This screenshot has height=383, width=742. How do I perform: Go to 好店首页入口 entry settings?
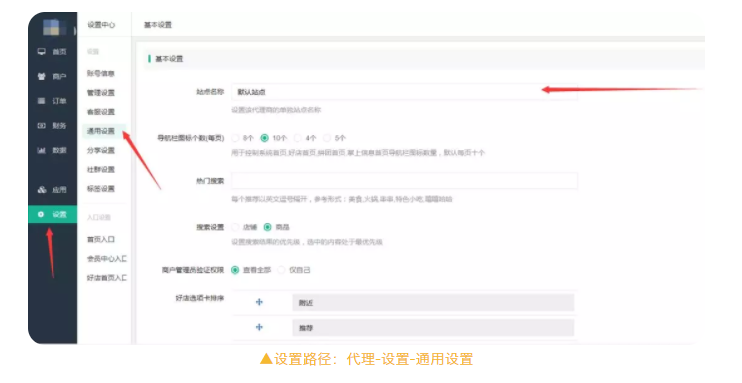pos(106,278)
